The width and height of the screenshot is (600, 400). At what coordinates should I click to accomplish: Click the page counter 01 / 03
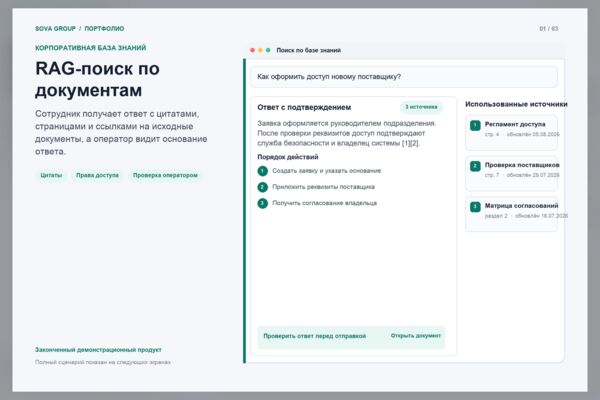point(549,29)
